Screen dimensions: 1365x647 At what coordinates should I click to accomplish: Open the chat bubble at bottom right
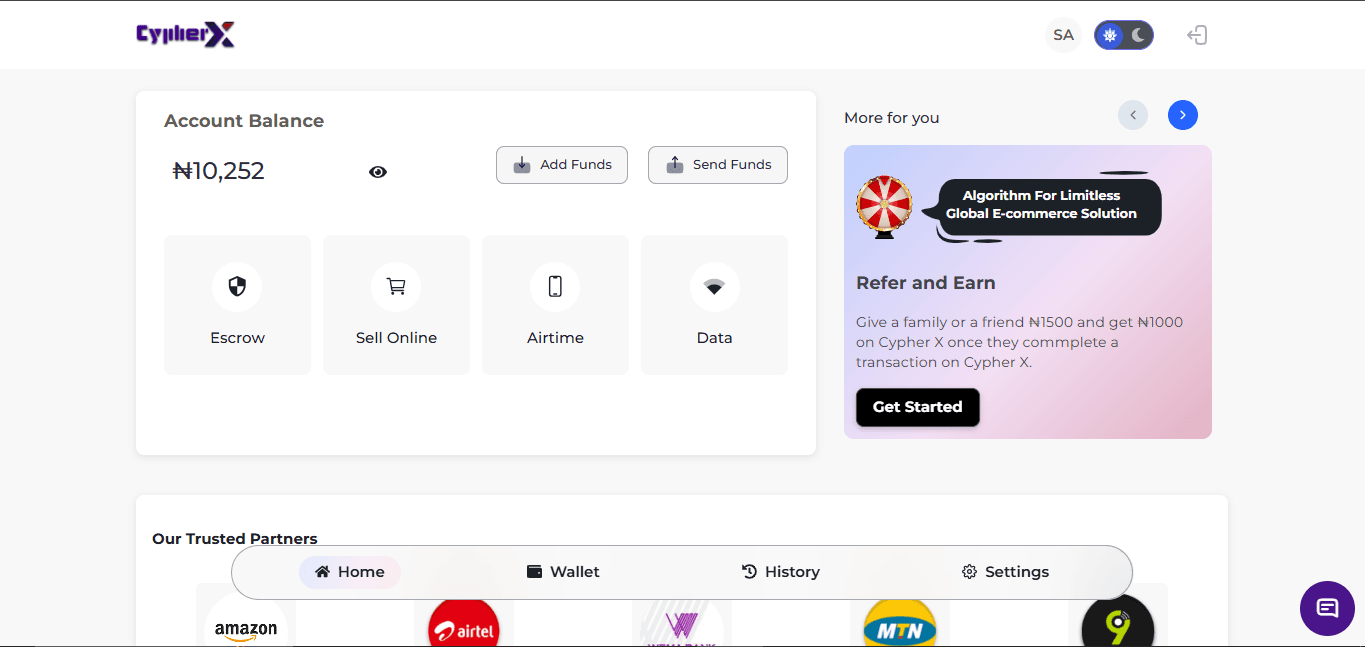pos(1327,608)
